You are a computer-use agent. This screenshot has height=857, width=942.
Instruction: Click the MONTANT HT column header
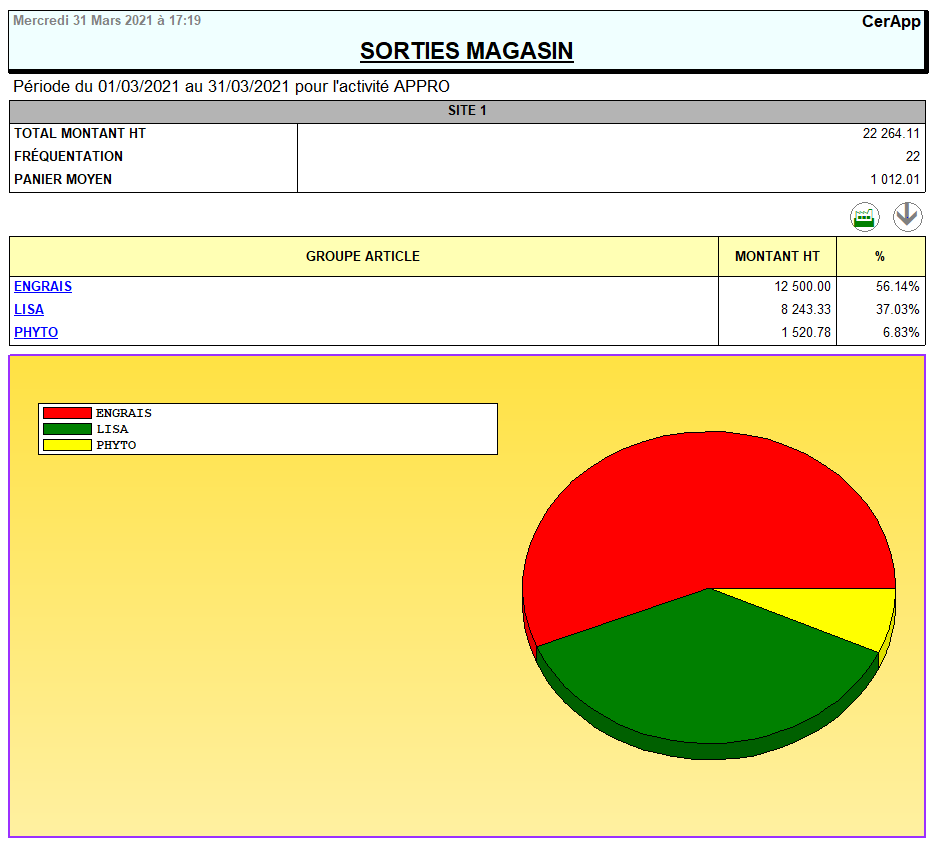pos(777,257)
